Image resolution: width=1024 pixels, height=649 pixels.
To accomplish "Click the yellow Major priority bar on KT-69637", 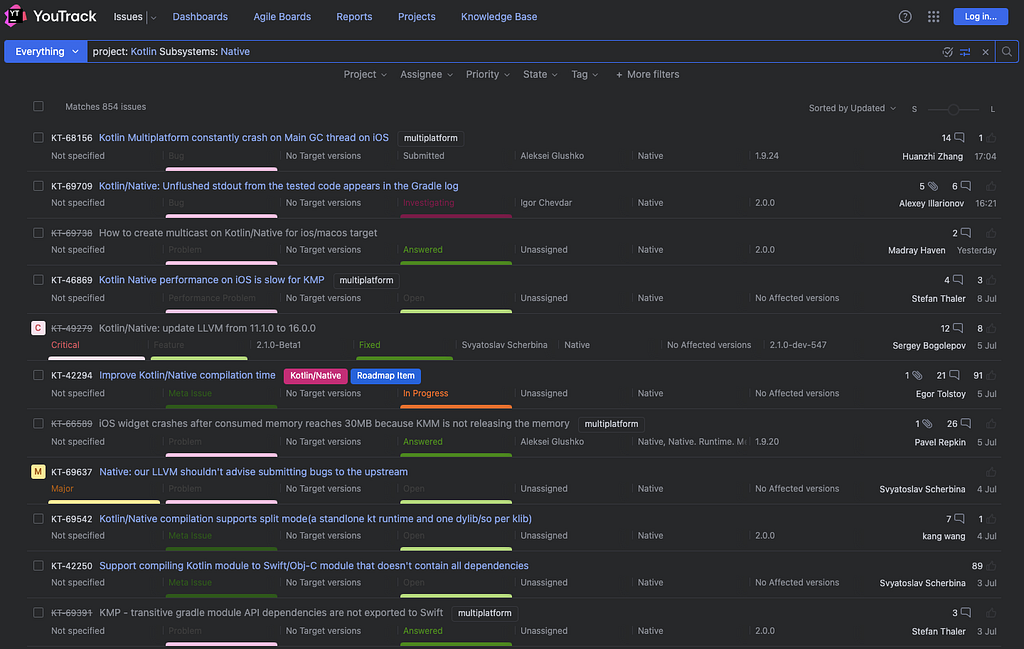I will pyautogui.click(x=104, y=502).
